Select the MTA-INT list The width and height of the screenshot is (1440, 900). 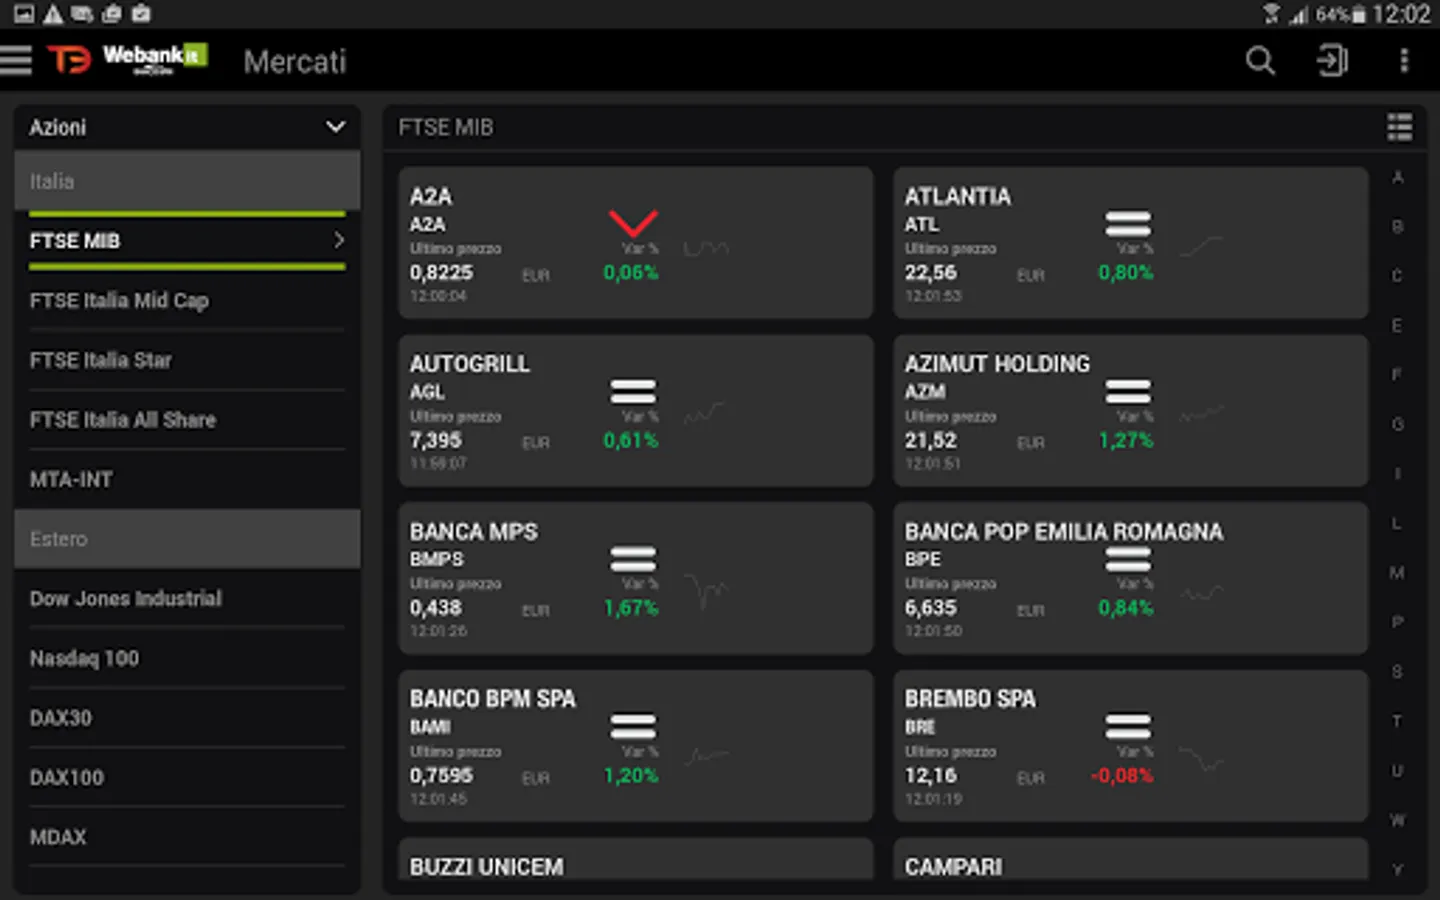click(71, 480)
